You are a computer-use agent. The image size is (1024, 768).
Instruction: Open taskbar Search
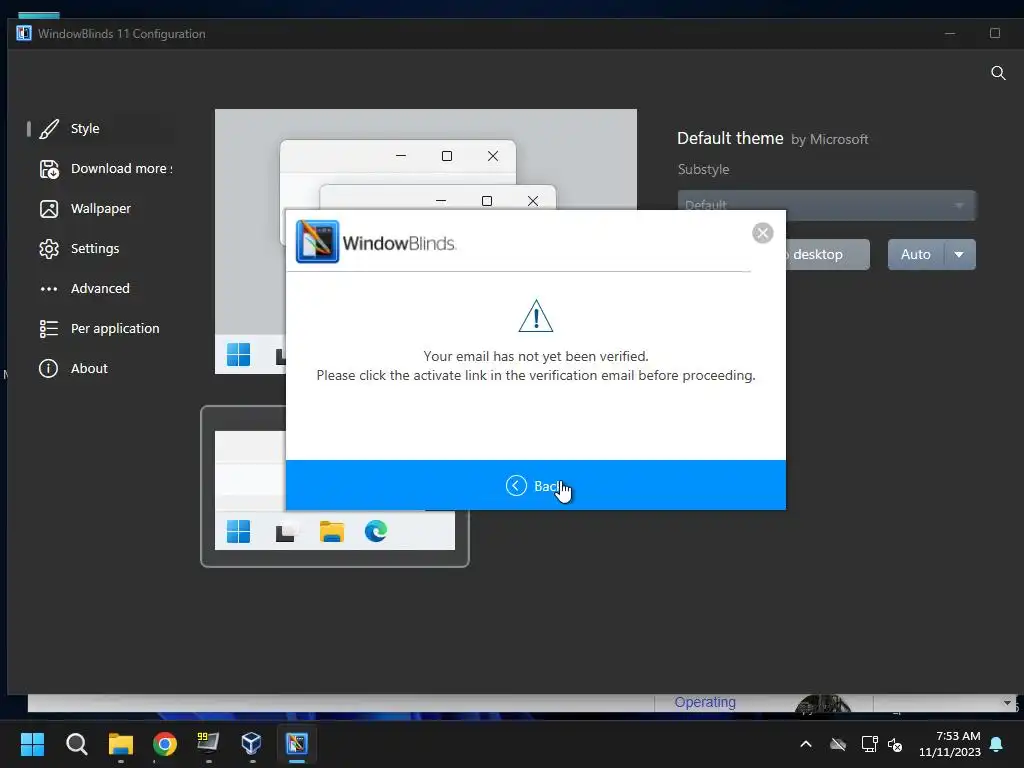tap(76, 744)
